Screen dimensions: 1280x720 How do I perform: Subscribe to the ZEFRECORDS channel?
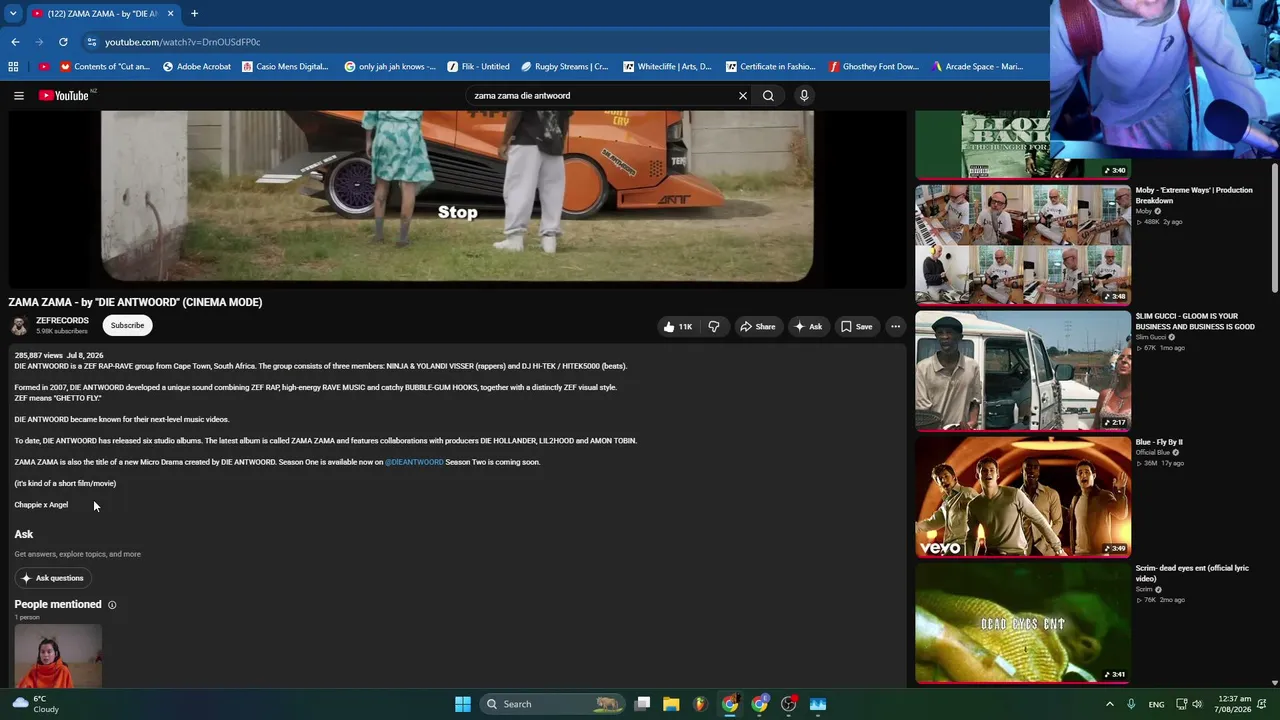(x=127, y=325)
